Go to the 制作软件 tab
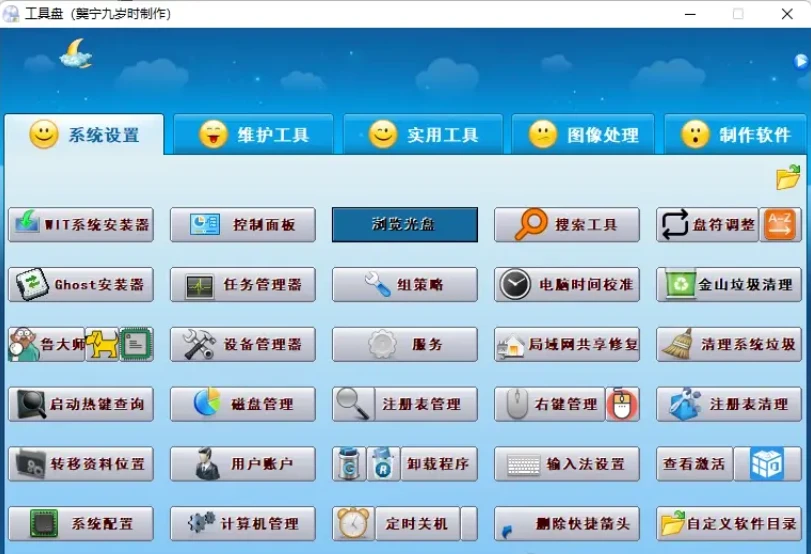 [735, 134]
